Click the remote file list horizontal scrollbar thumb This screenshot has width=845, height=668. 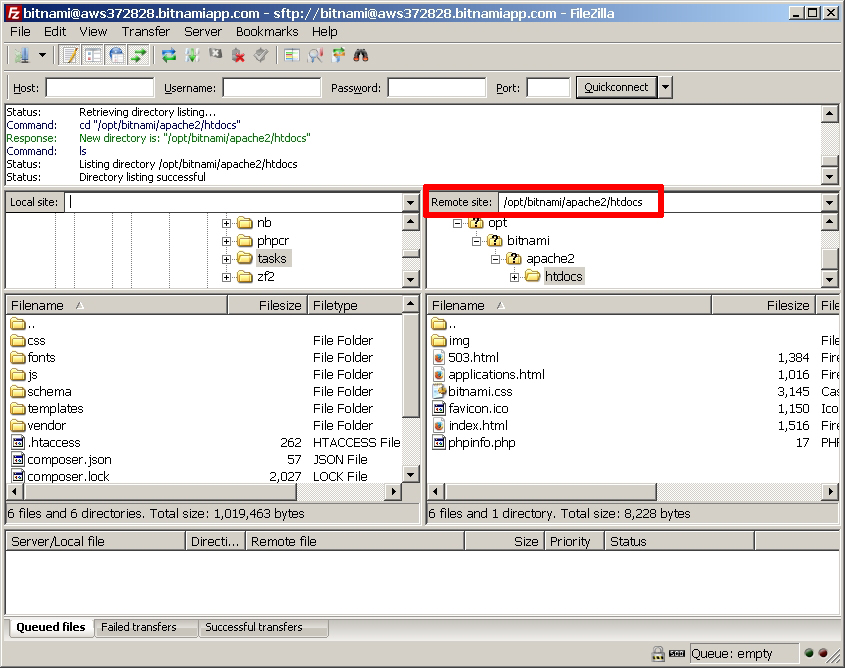tap(551, 492)
